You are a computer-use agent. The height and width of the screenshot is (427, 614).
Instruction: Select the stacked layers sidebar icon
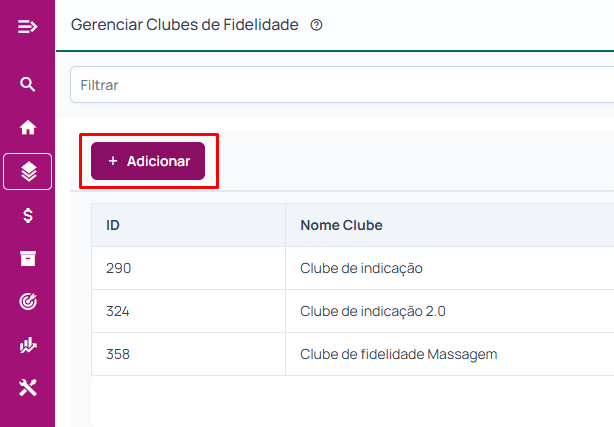point(27,172)
